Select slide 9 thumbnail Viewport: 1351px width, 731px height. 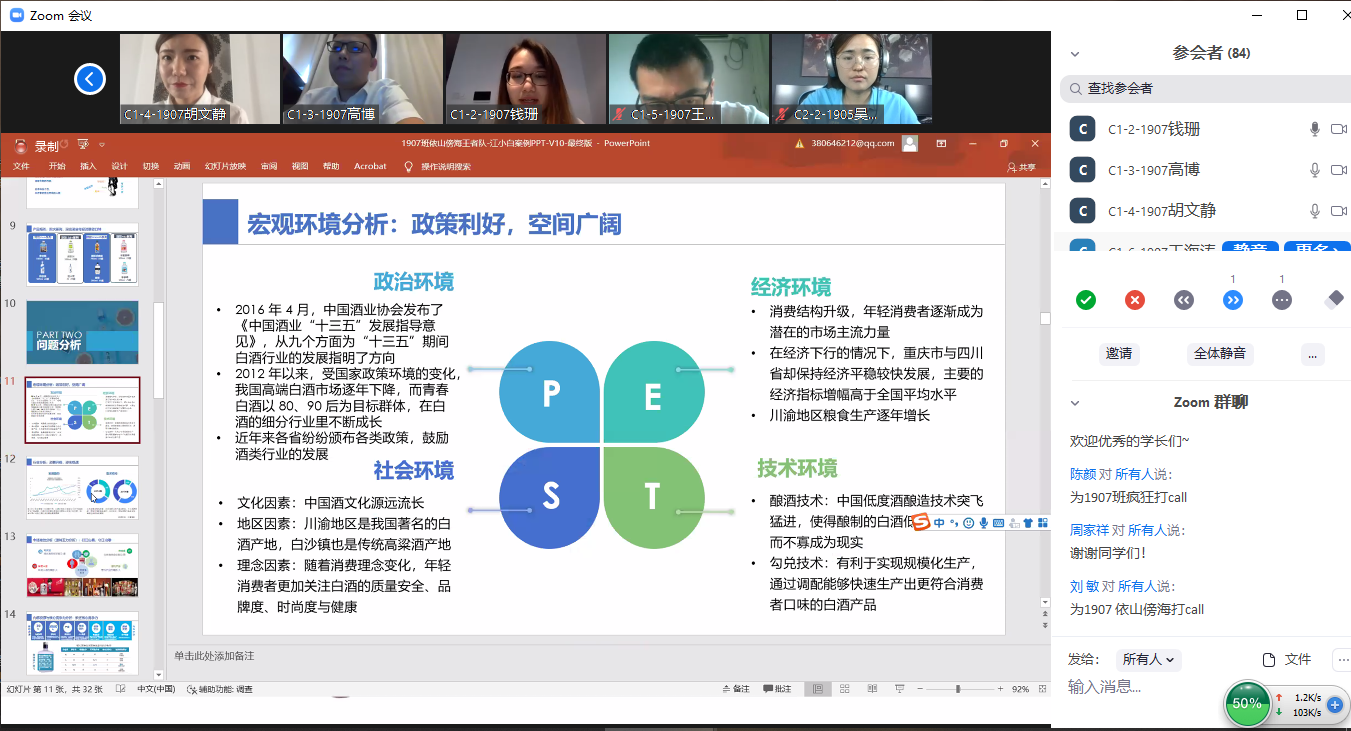coord(82,254)
